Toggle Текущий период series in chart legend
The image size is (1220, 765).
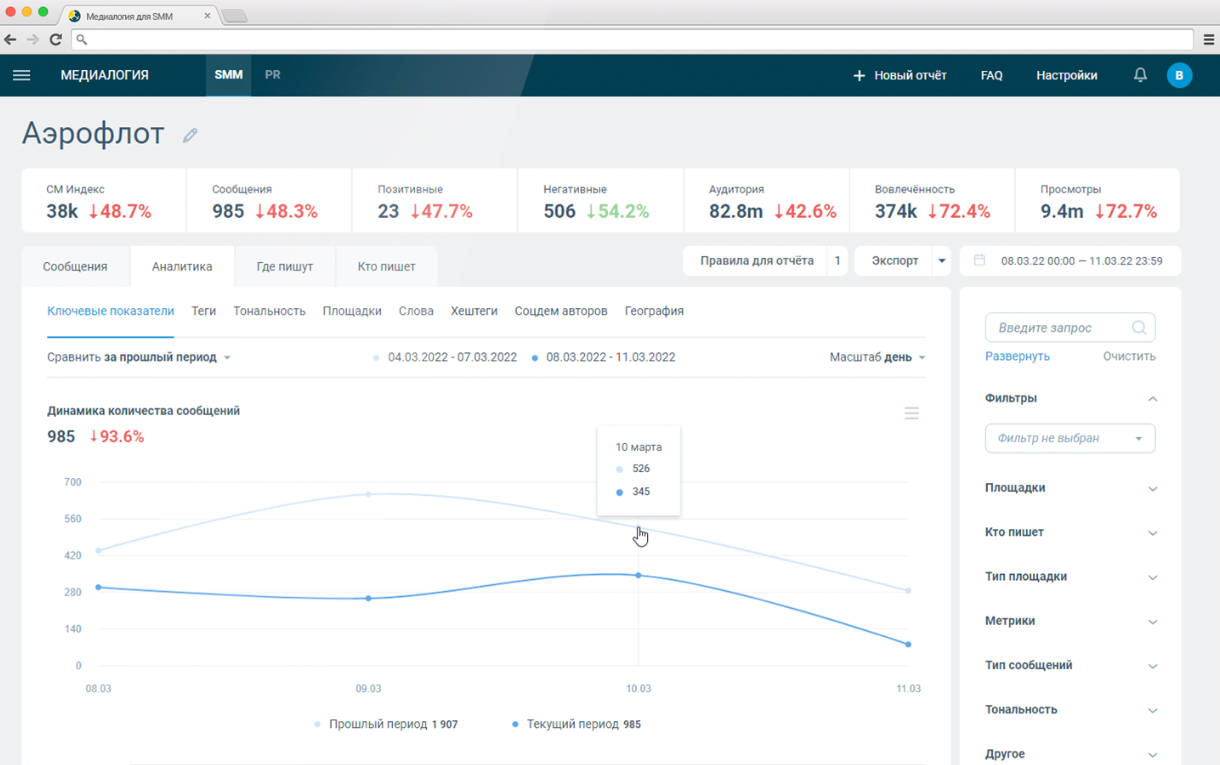576,724
